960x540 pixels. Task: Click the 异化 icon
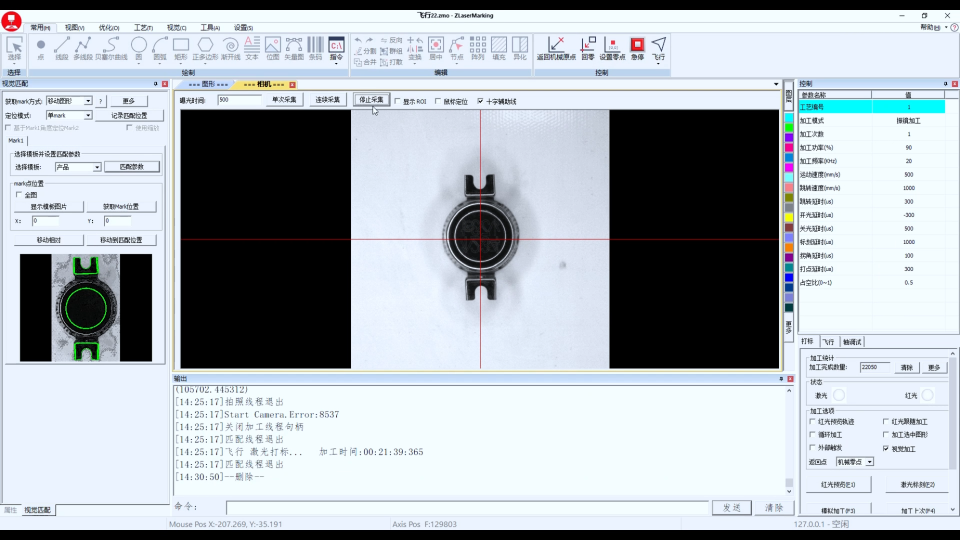point(520,49)
